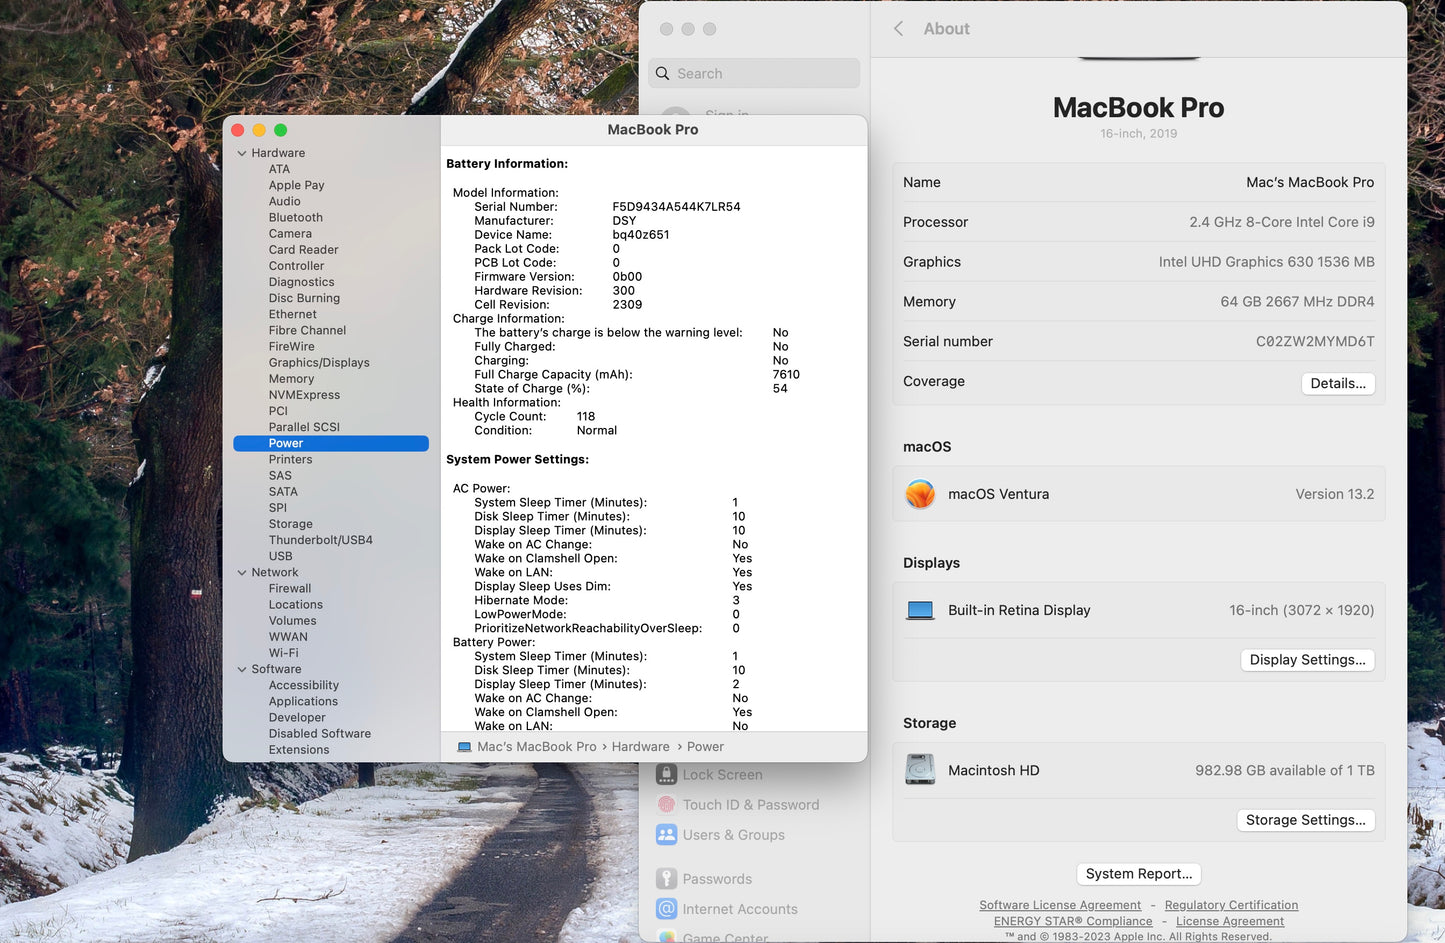Select the Touch ID & Password fingerprint icon
1445x943 pixels.
tap(666, 804)
